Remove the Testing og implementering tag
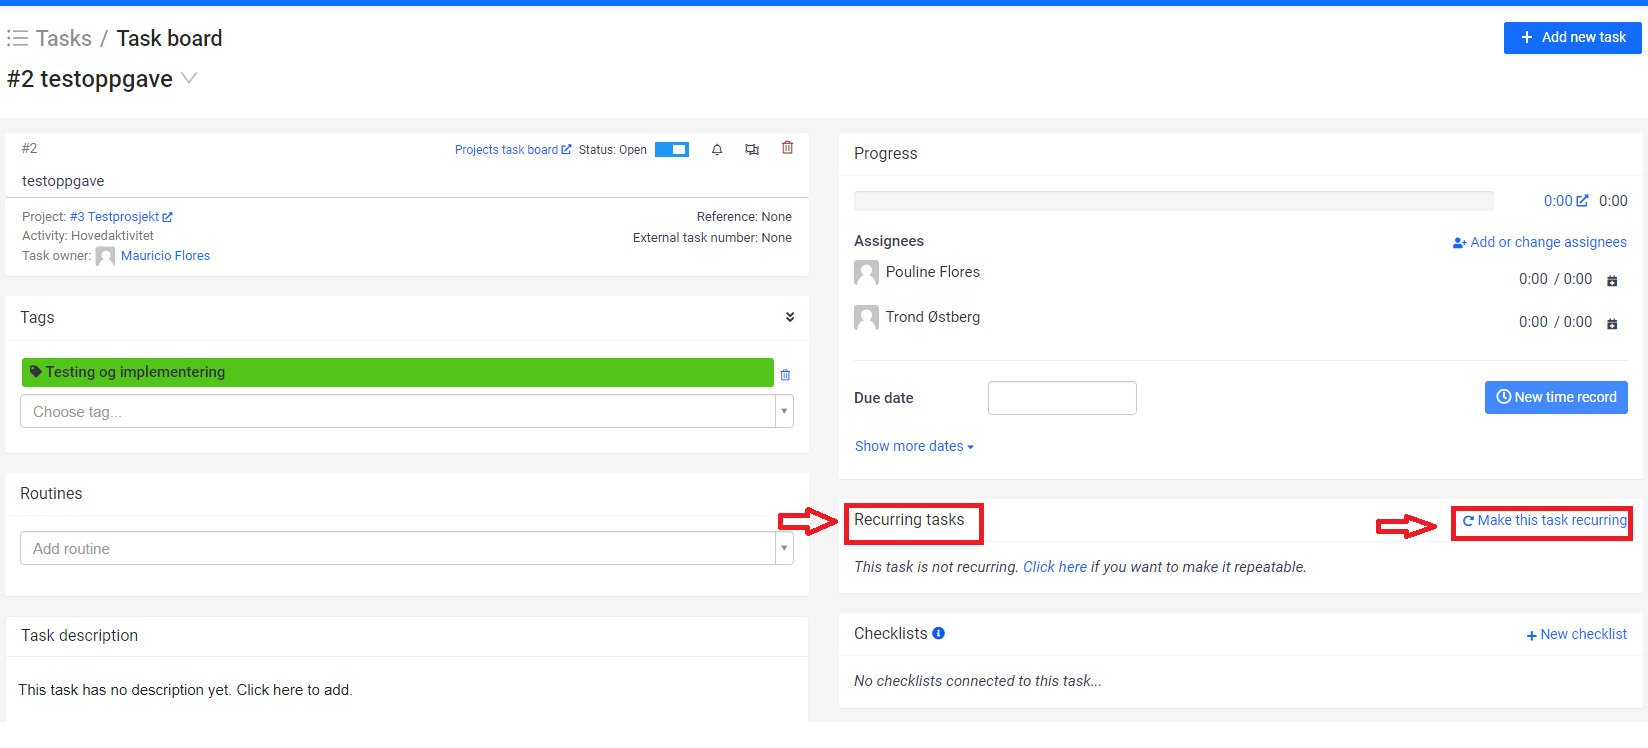The image size is (1648, 748). click(x=785, y=375)
